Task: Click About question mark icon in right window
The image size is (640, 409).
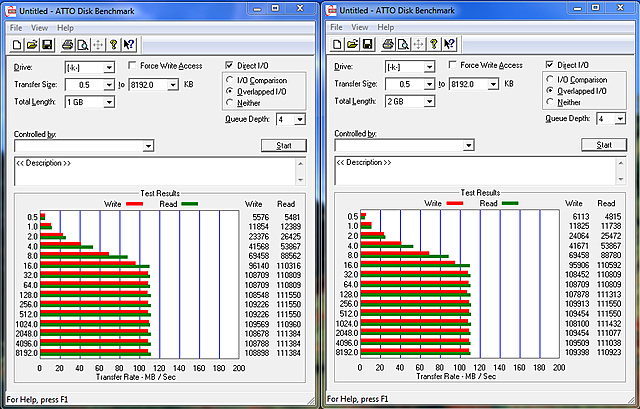Action: [x=434, y=44]
